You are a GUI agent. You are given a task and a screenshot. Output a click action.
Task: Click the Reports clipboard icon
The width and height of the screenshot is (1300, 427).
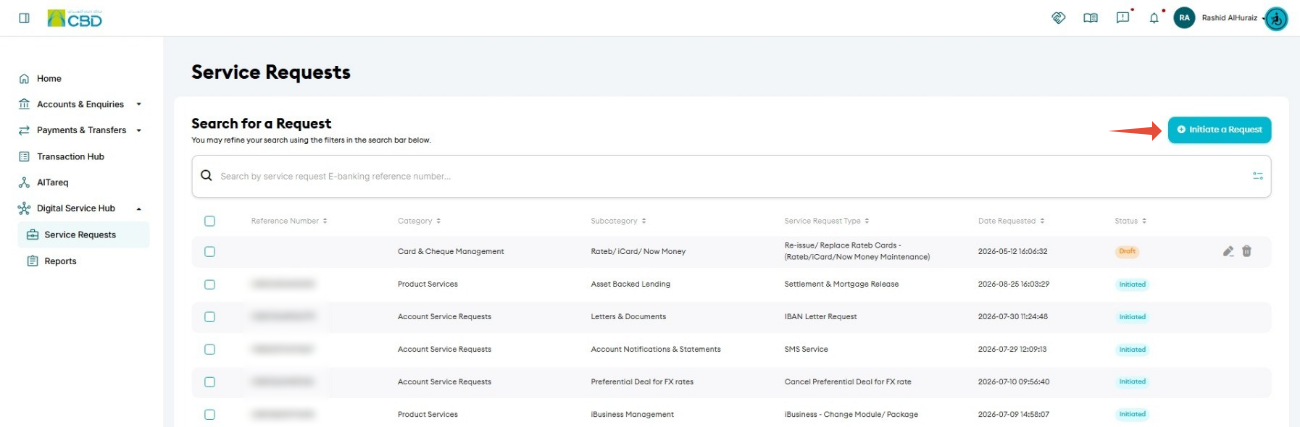tap(33, 261)
